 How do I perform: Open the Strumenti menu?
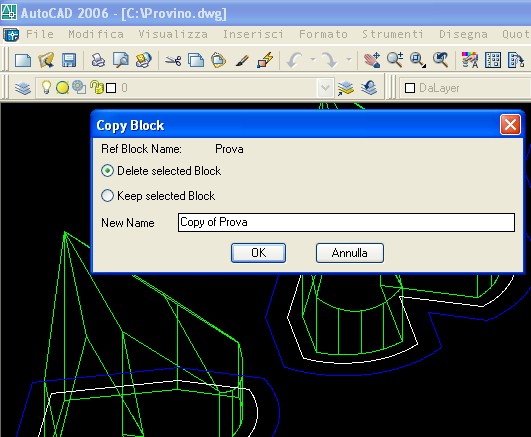point(393,34)
